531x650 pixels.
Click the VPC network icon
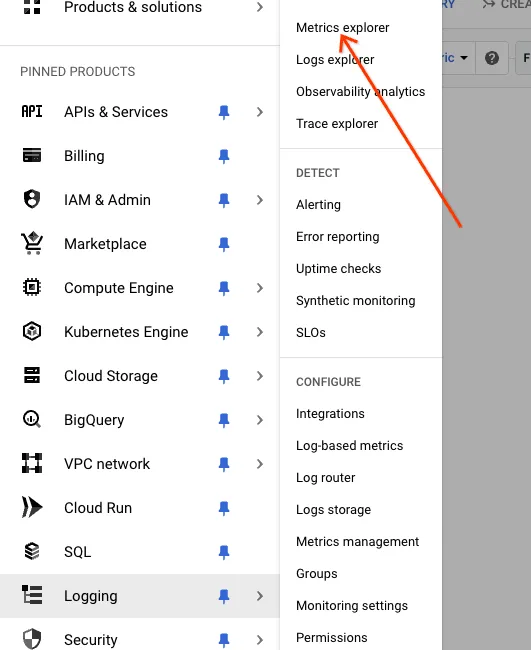[32, 463]
